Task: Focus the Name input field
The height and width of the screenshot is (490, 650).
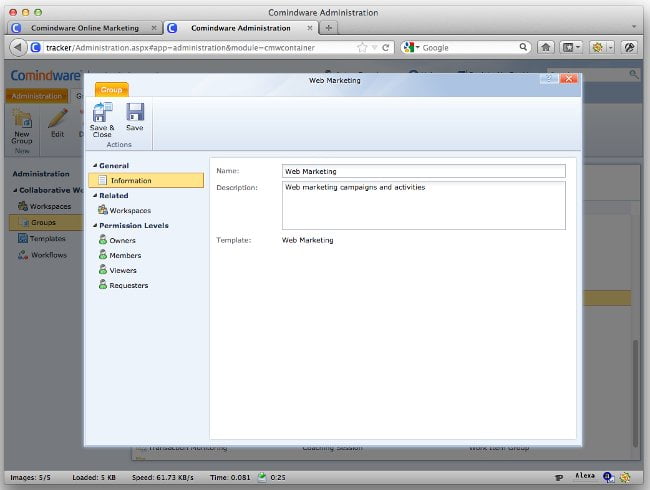Action: click(x=424, y=171)
